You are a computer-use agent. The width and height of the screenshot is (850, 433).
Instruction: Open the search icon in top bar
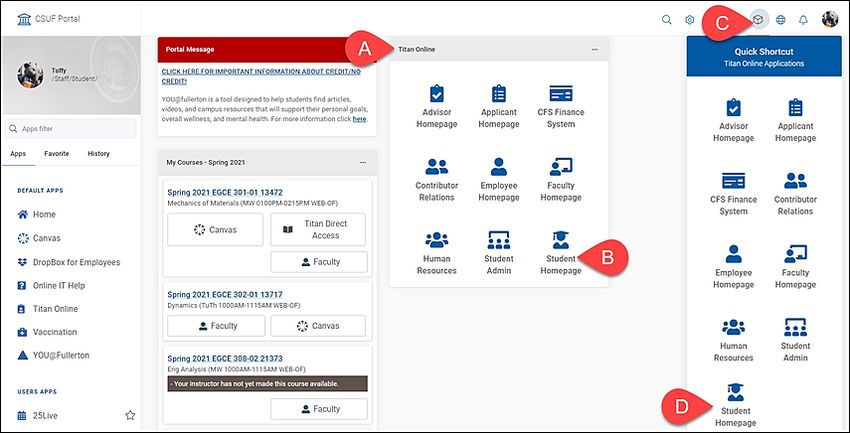point(667,20)
